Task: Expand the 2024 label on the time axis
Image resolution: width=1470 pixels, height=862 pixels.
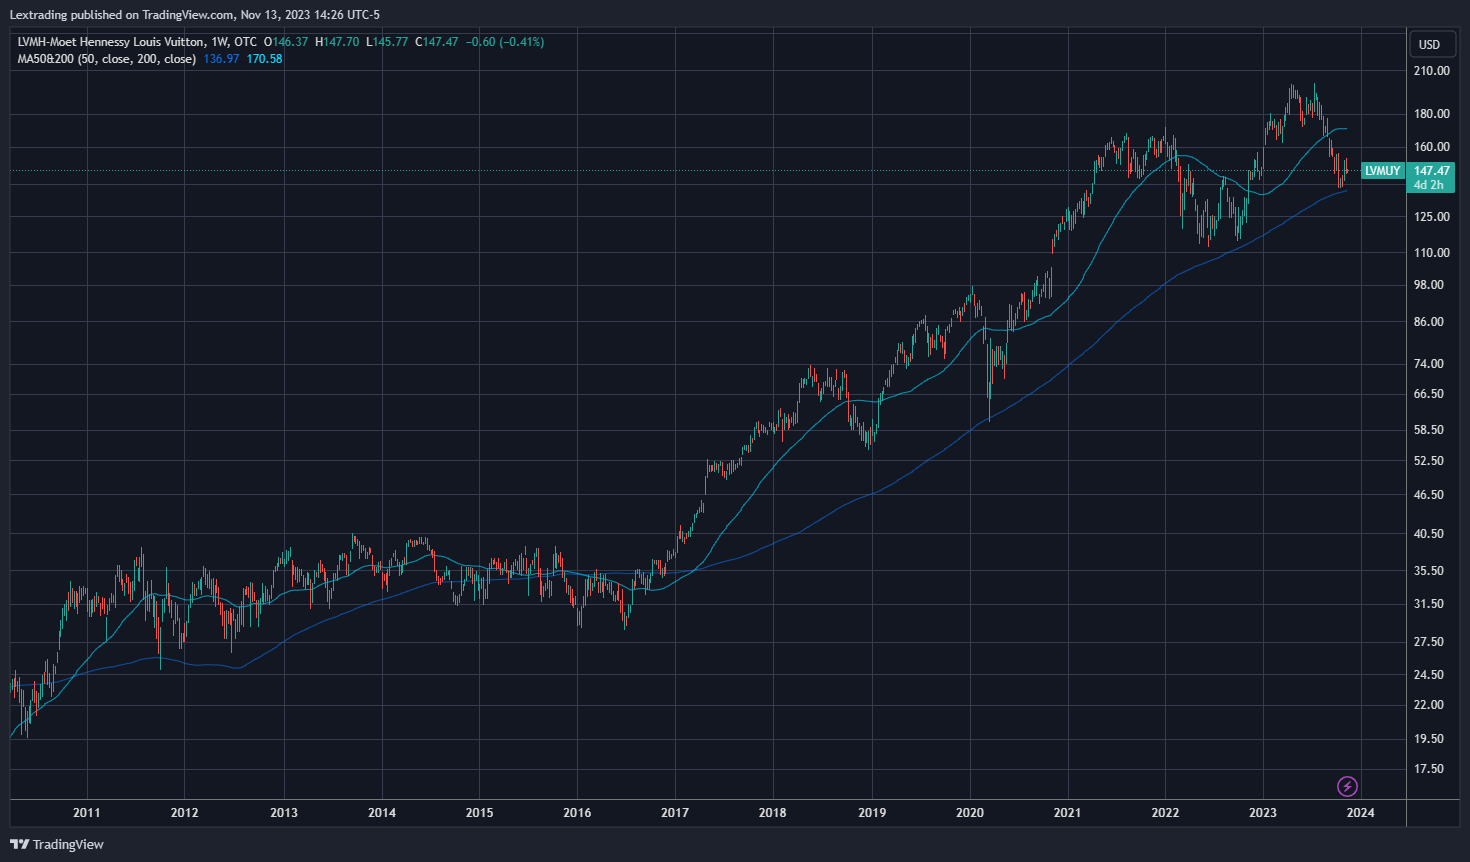Action: tap(1360, 813)
